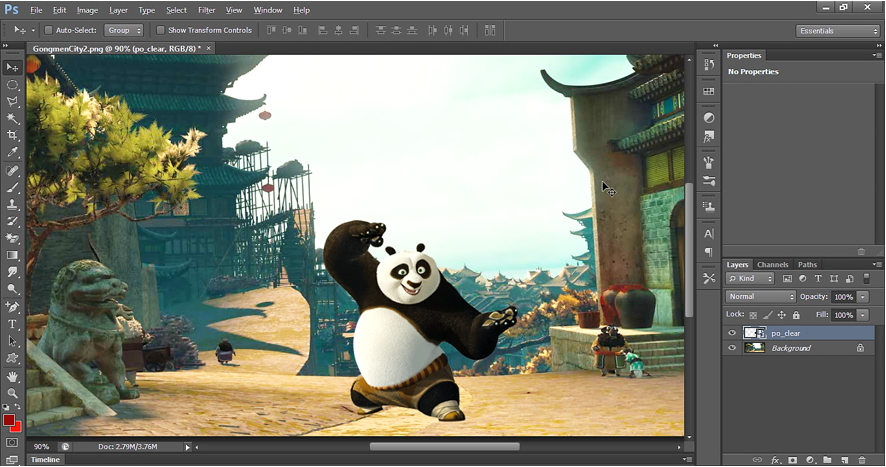Screen dimensions: 886x467
Task: Select the Elliptical Marquee tool
Action: pyautogui.click(x=12, y=85)
